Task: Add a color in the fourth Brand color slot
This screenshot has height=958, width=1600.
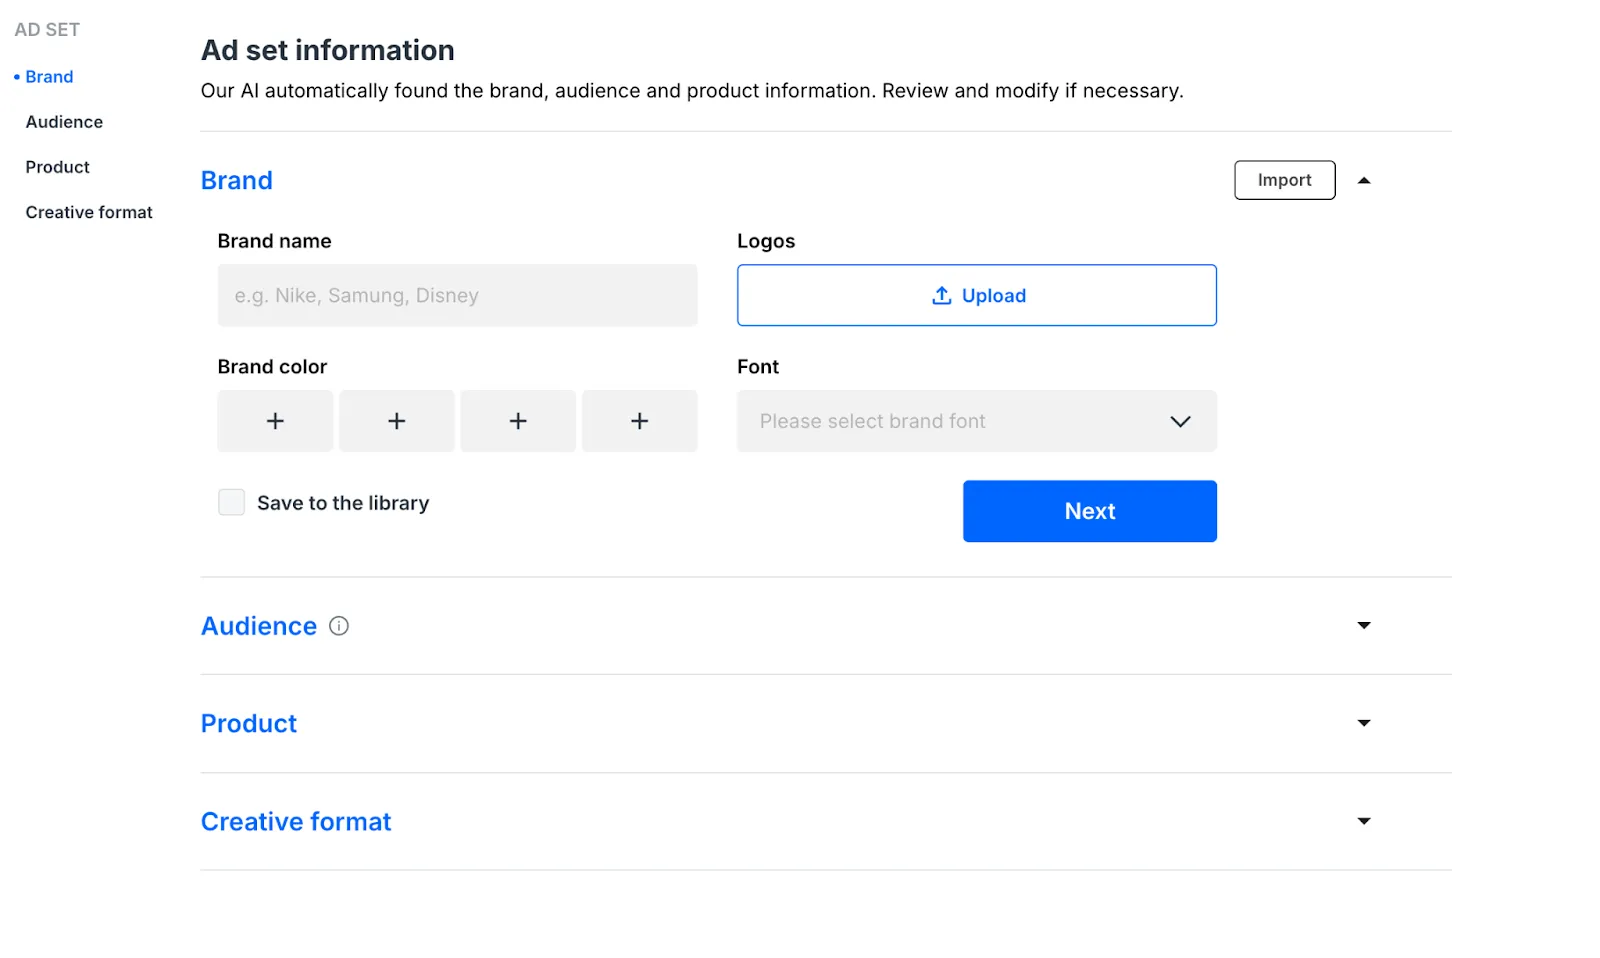Action: click(x=640, y=421)
